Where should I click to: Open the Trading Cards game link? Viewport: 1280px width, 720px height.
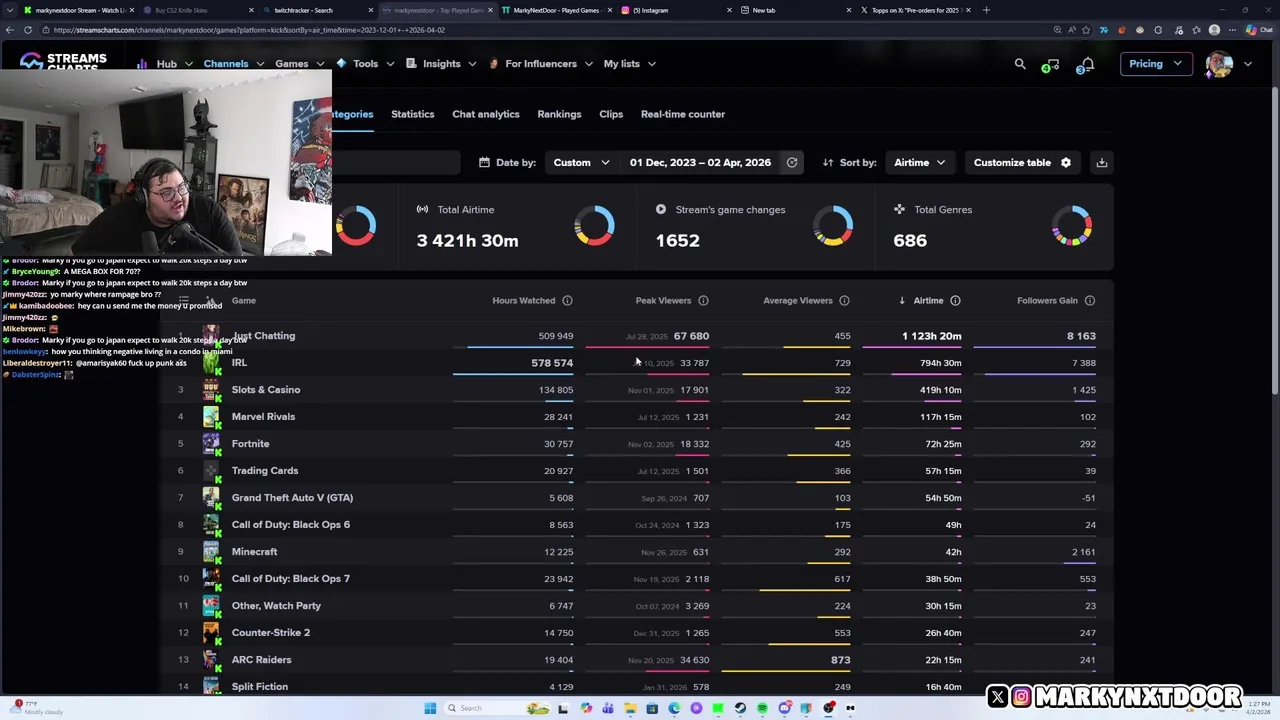pyautogui.click(x=265, y=471)
